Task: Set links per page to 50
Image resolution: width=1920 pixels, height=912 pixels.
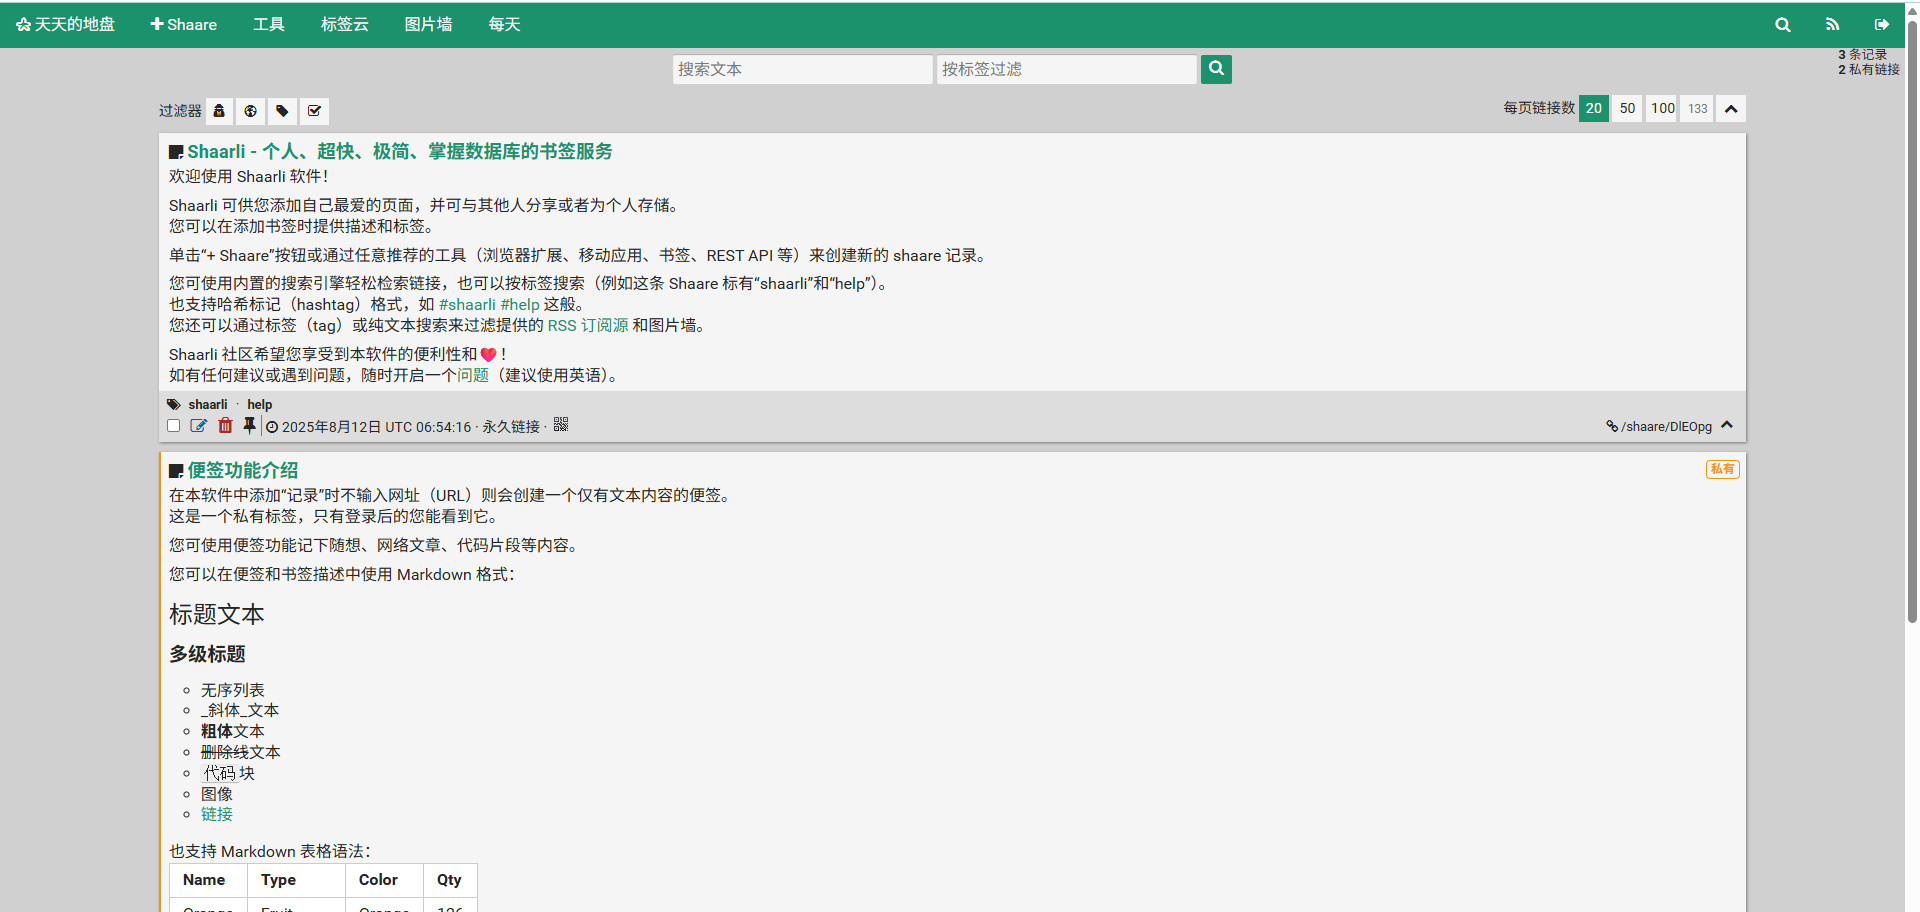Action: (1627, 108)
